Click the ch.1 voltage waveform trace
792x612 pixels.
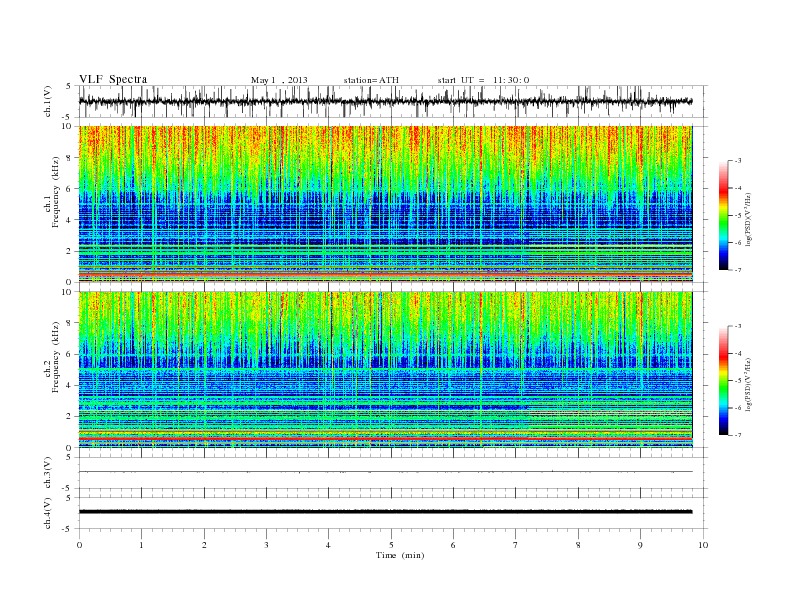pos(385,101)
